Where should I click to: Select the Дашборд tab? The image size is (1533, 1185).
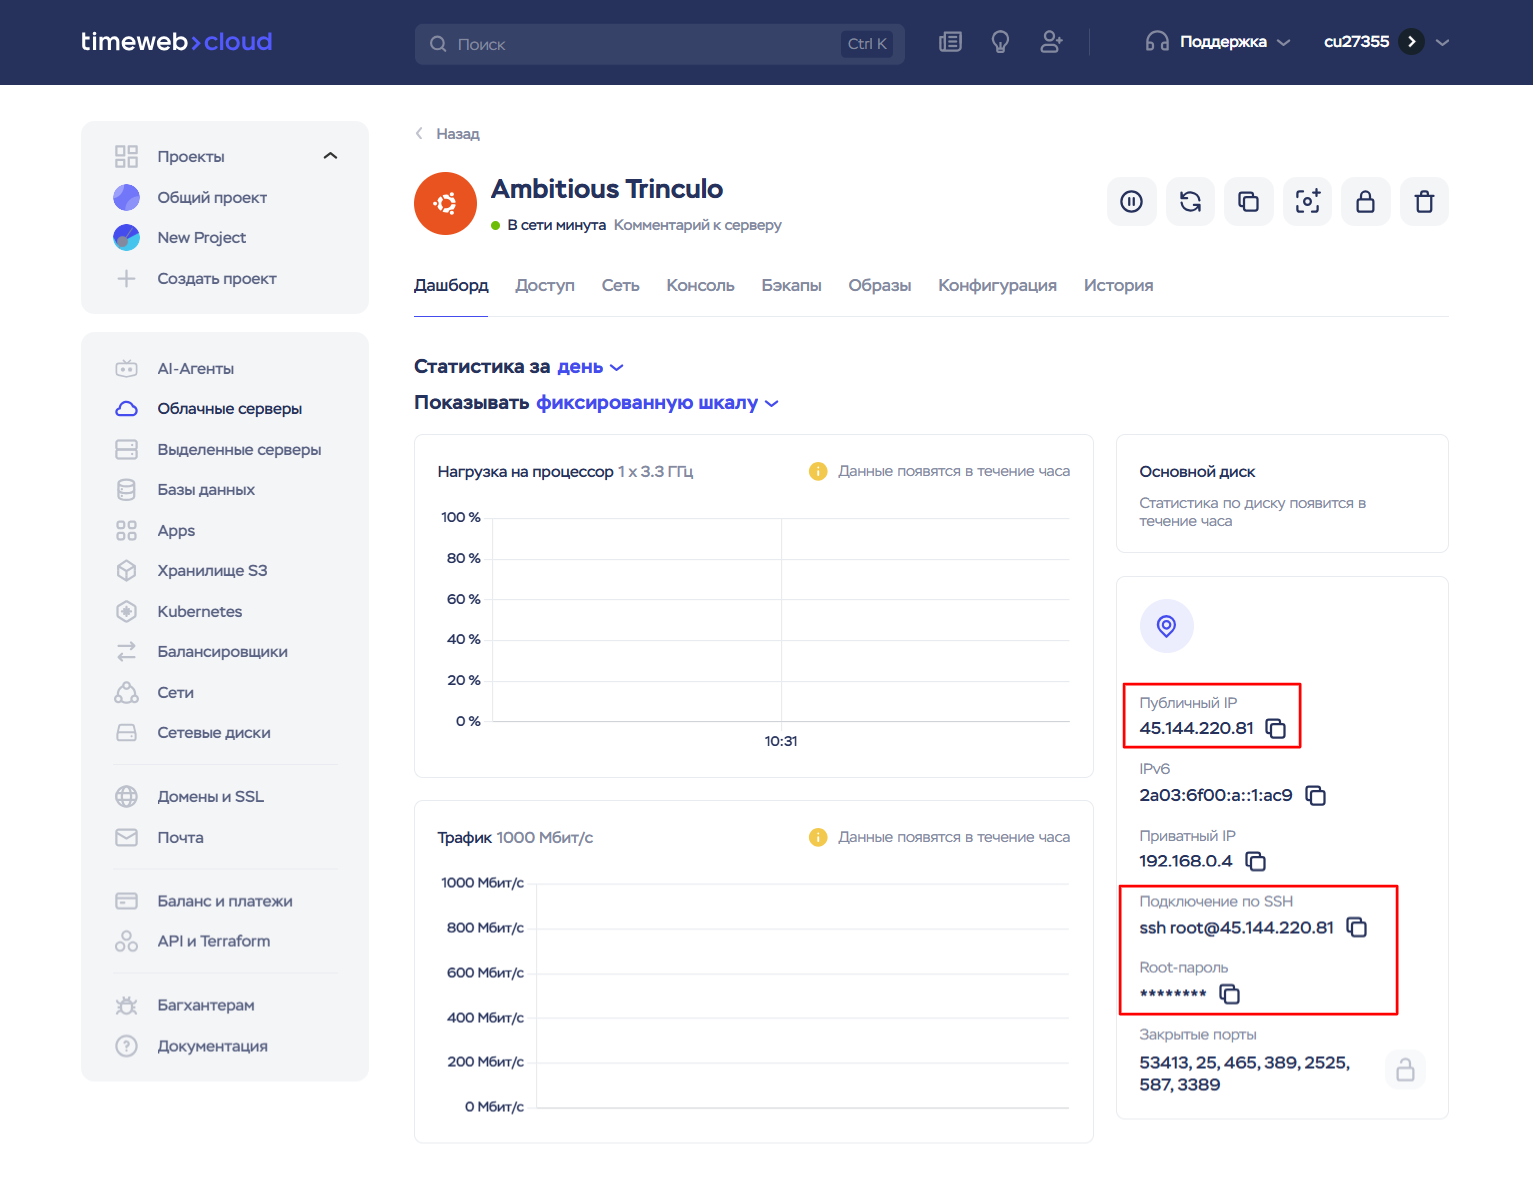click(451, 286)
